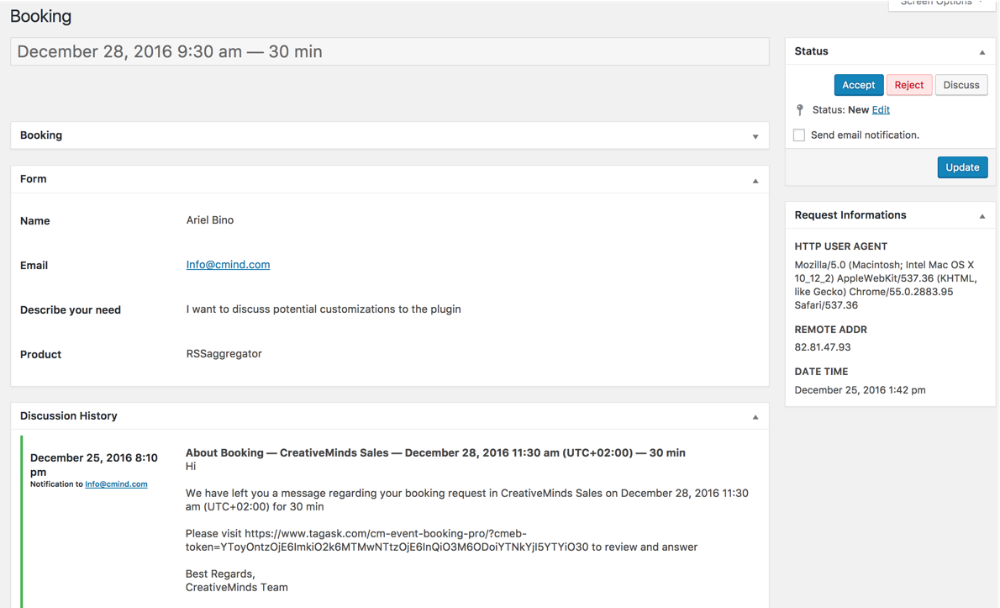This screenshot has width=1000, height=608.
Task: Open the Discuss option
Action: [961, 85]
